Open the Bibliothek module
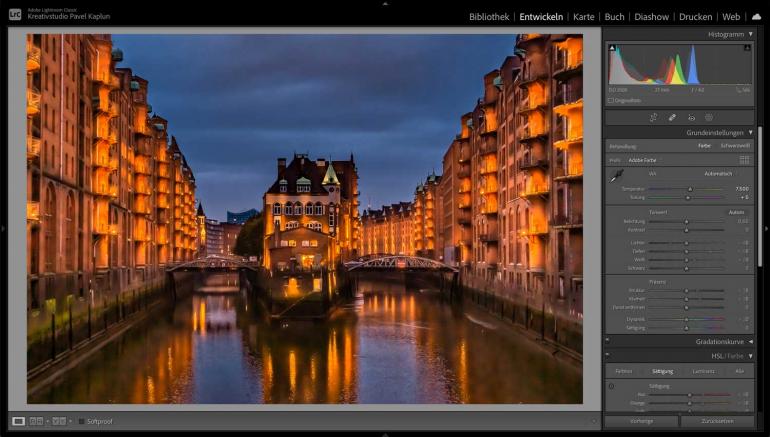The height and width of the screenshot is (437, 770). (x=488, y=17)
